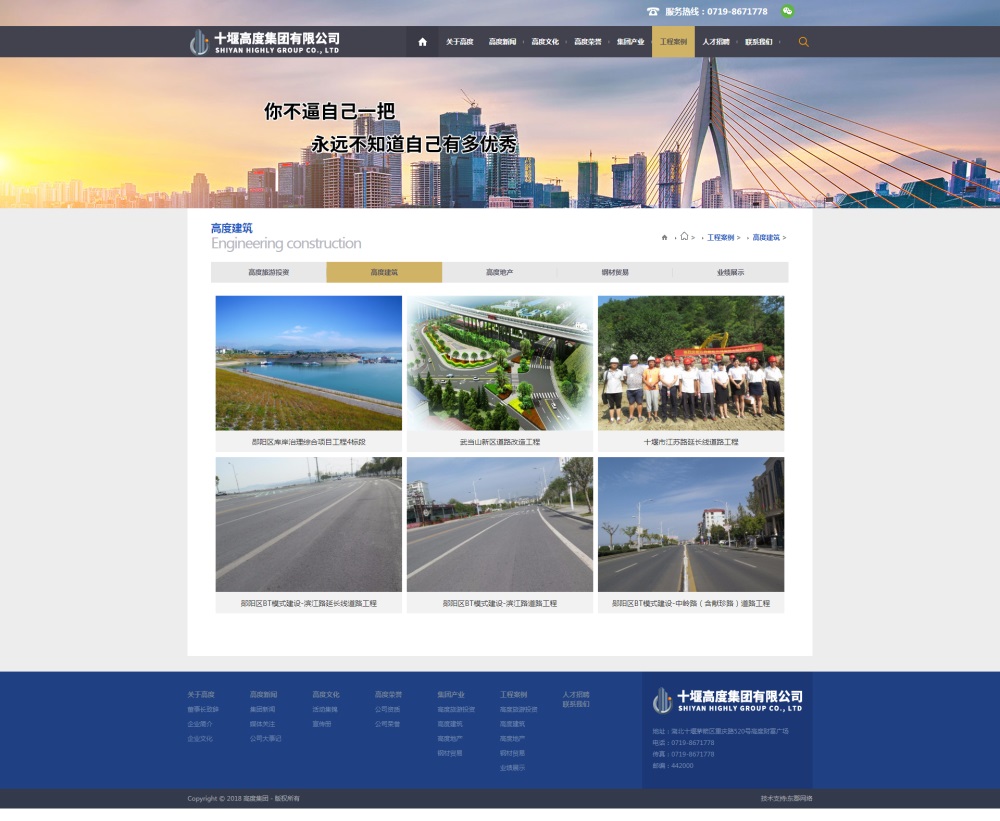Click 集团新闻 in the footer
The width and height of the screenshot is (1000, 821).
coord(262,709)
